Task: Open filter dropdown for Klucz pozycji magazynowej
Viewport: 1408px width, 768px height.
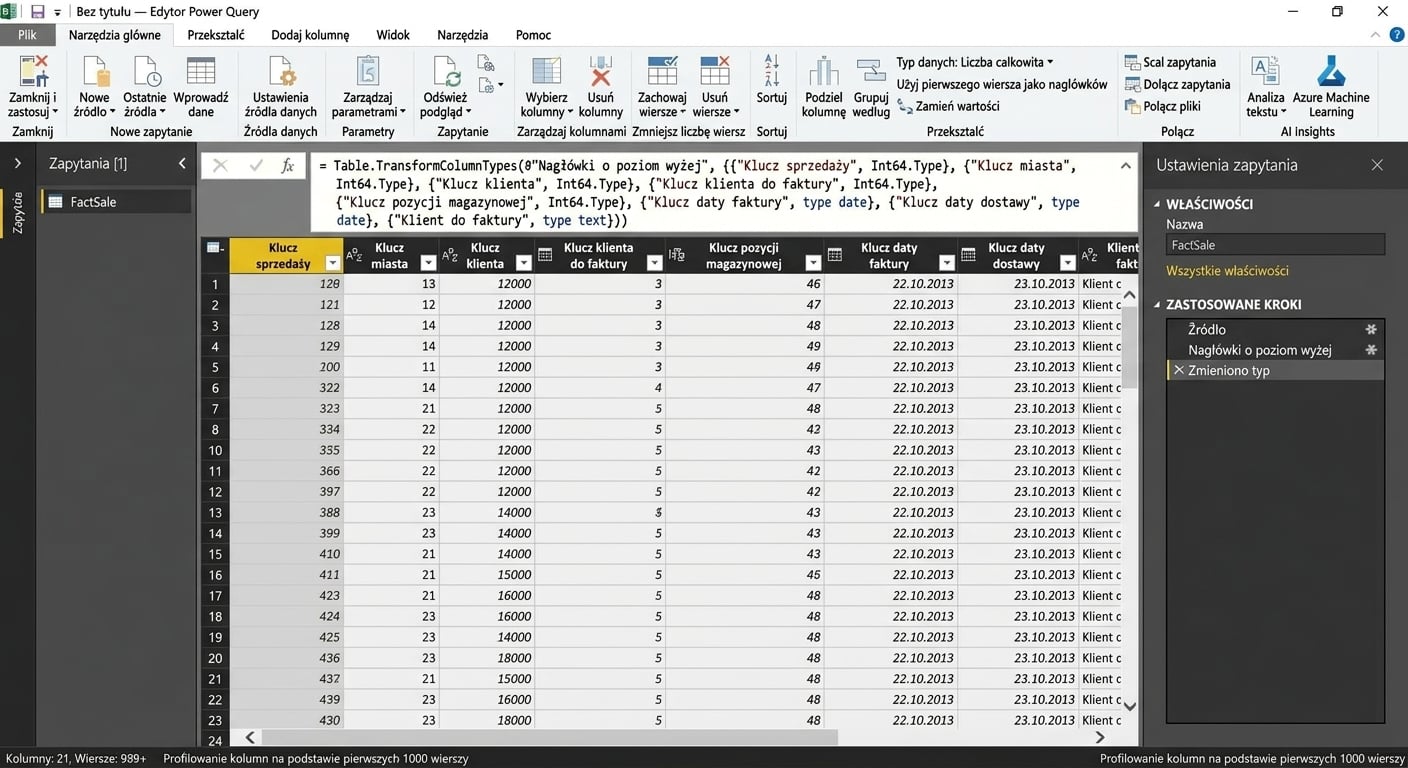Action: coord(813,263)
